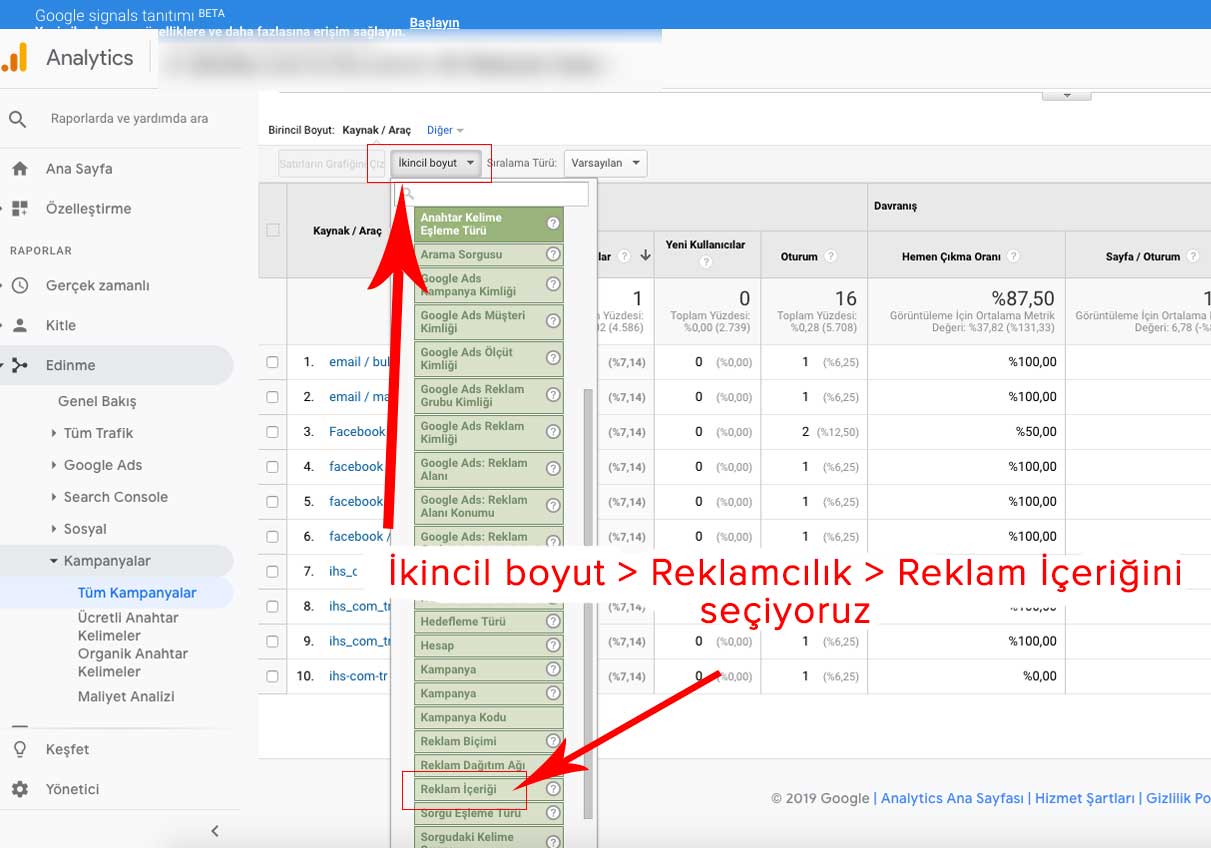Click help icon beside Google Ads Kampanya Kimliği
The height and width of the screenshot is (848, 1211).
tap(553, 284)
